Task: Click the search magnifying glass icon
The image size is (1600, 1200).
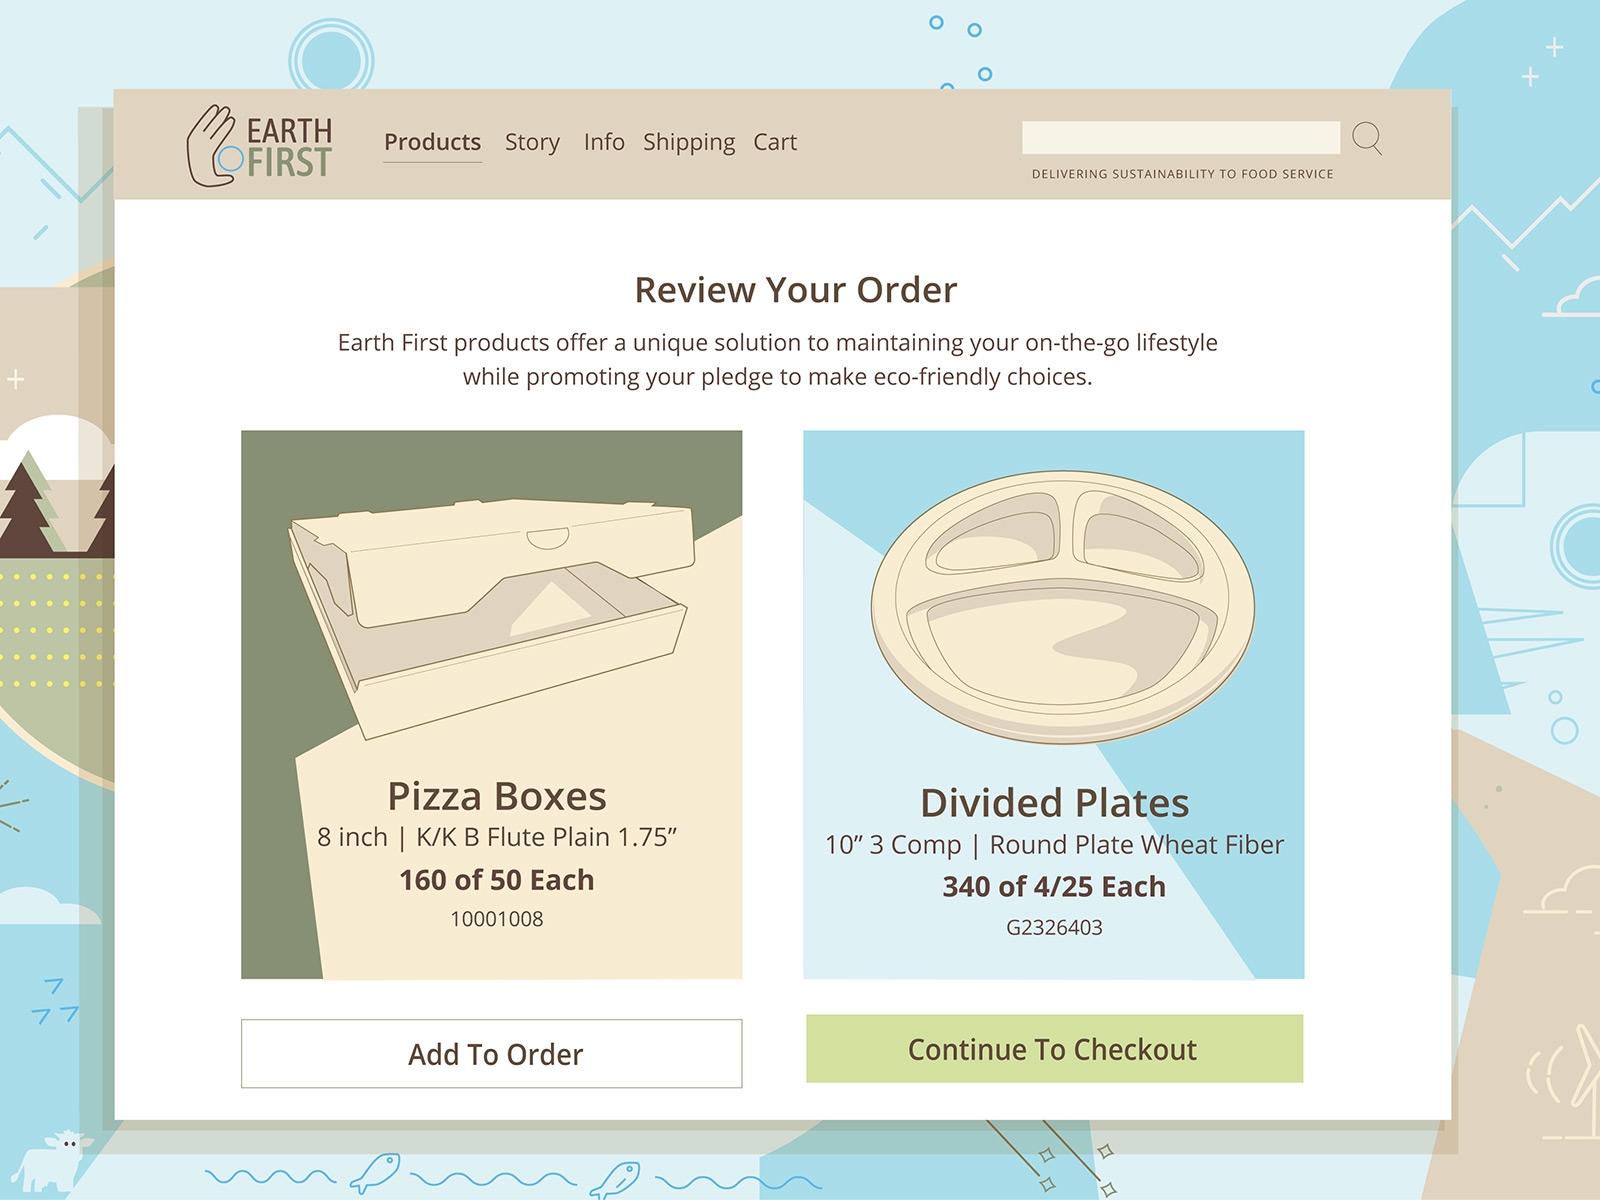Action: tap(1367, 138)
